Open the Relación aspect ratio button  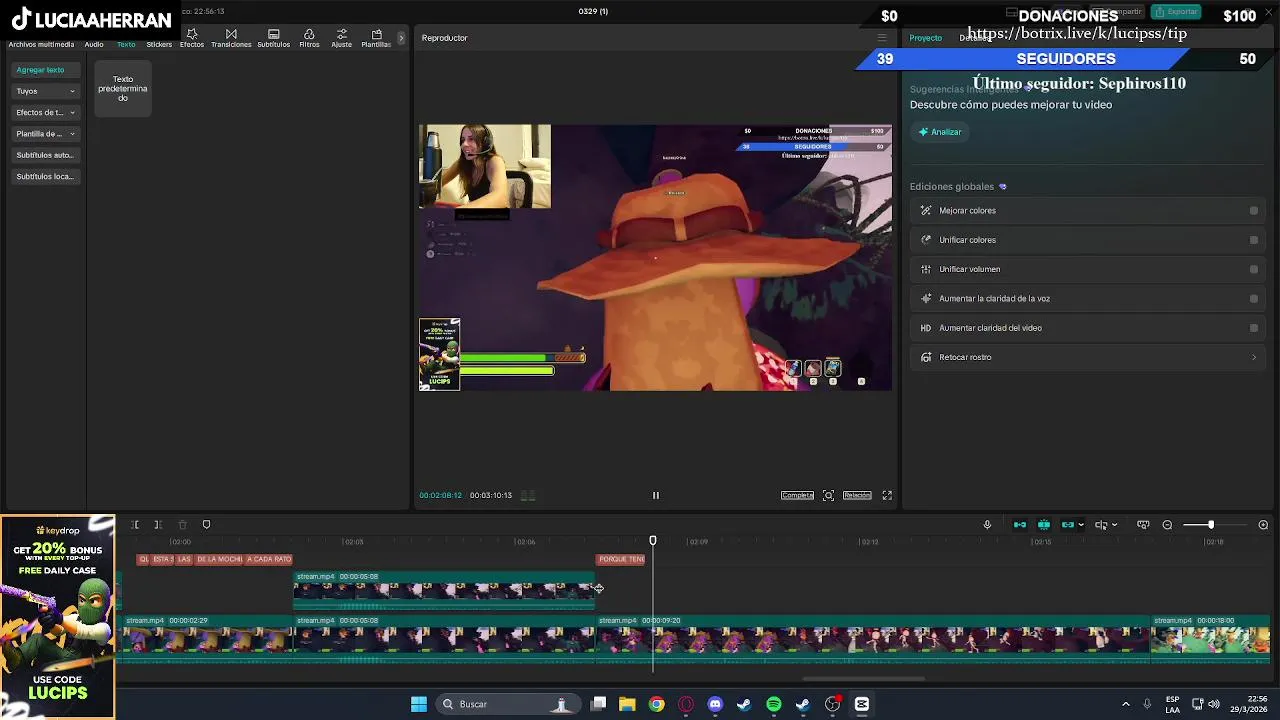click(x=857, y=495)
